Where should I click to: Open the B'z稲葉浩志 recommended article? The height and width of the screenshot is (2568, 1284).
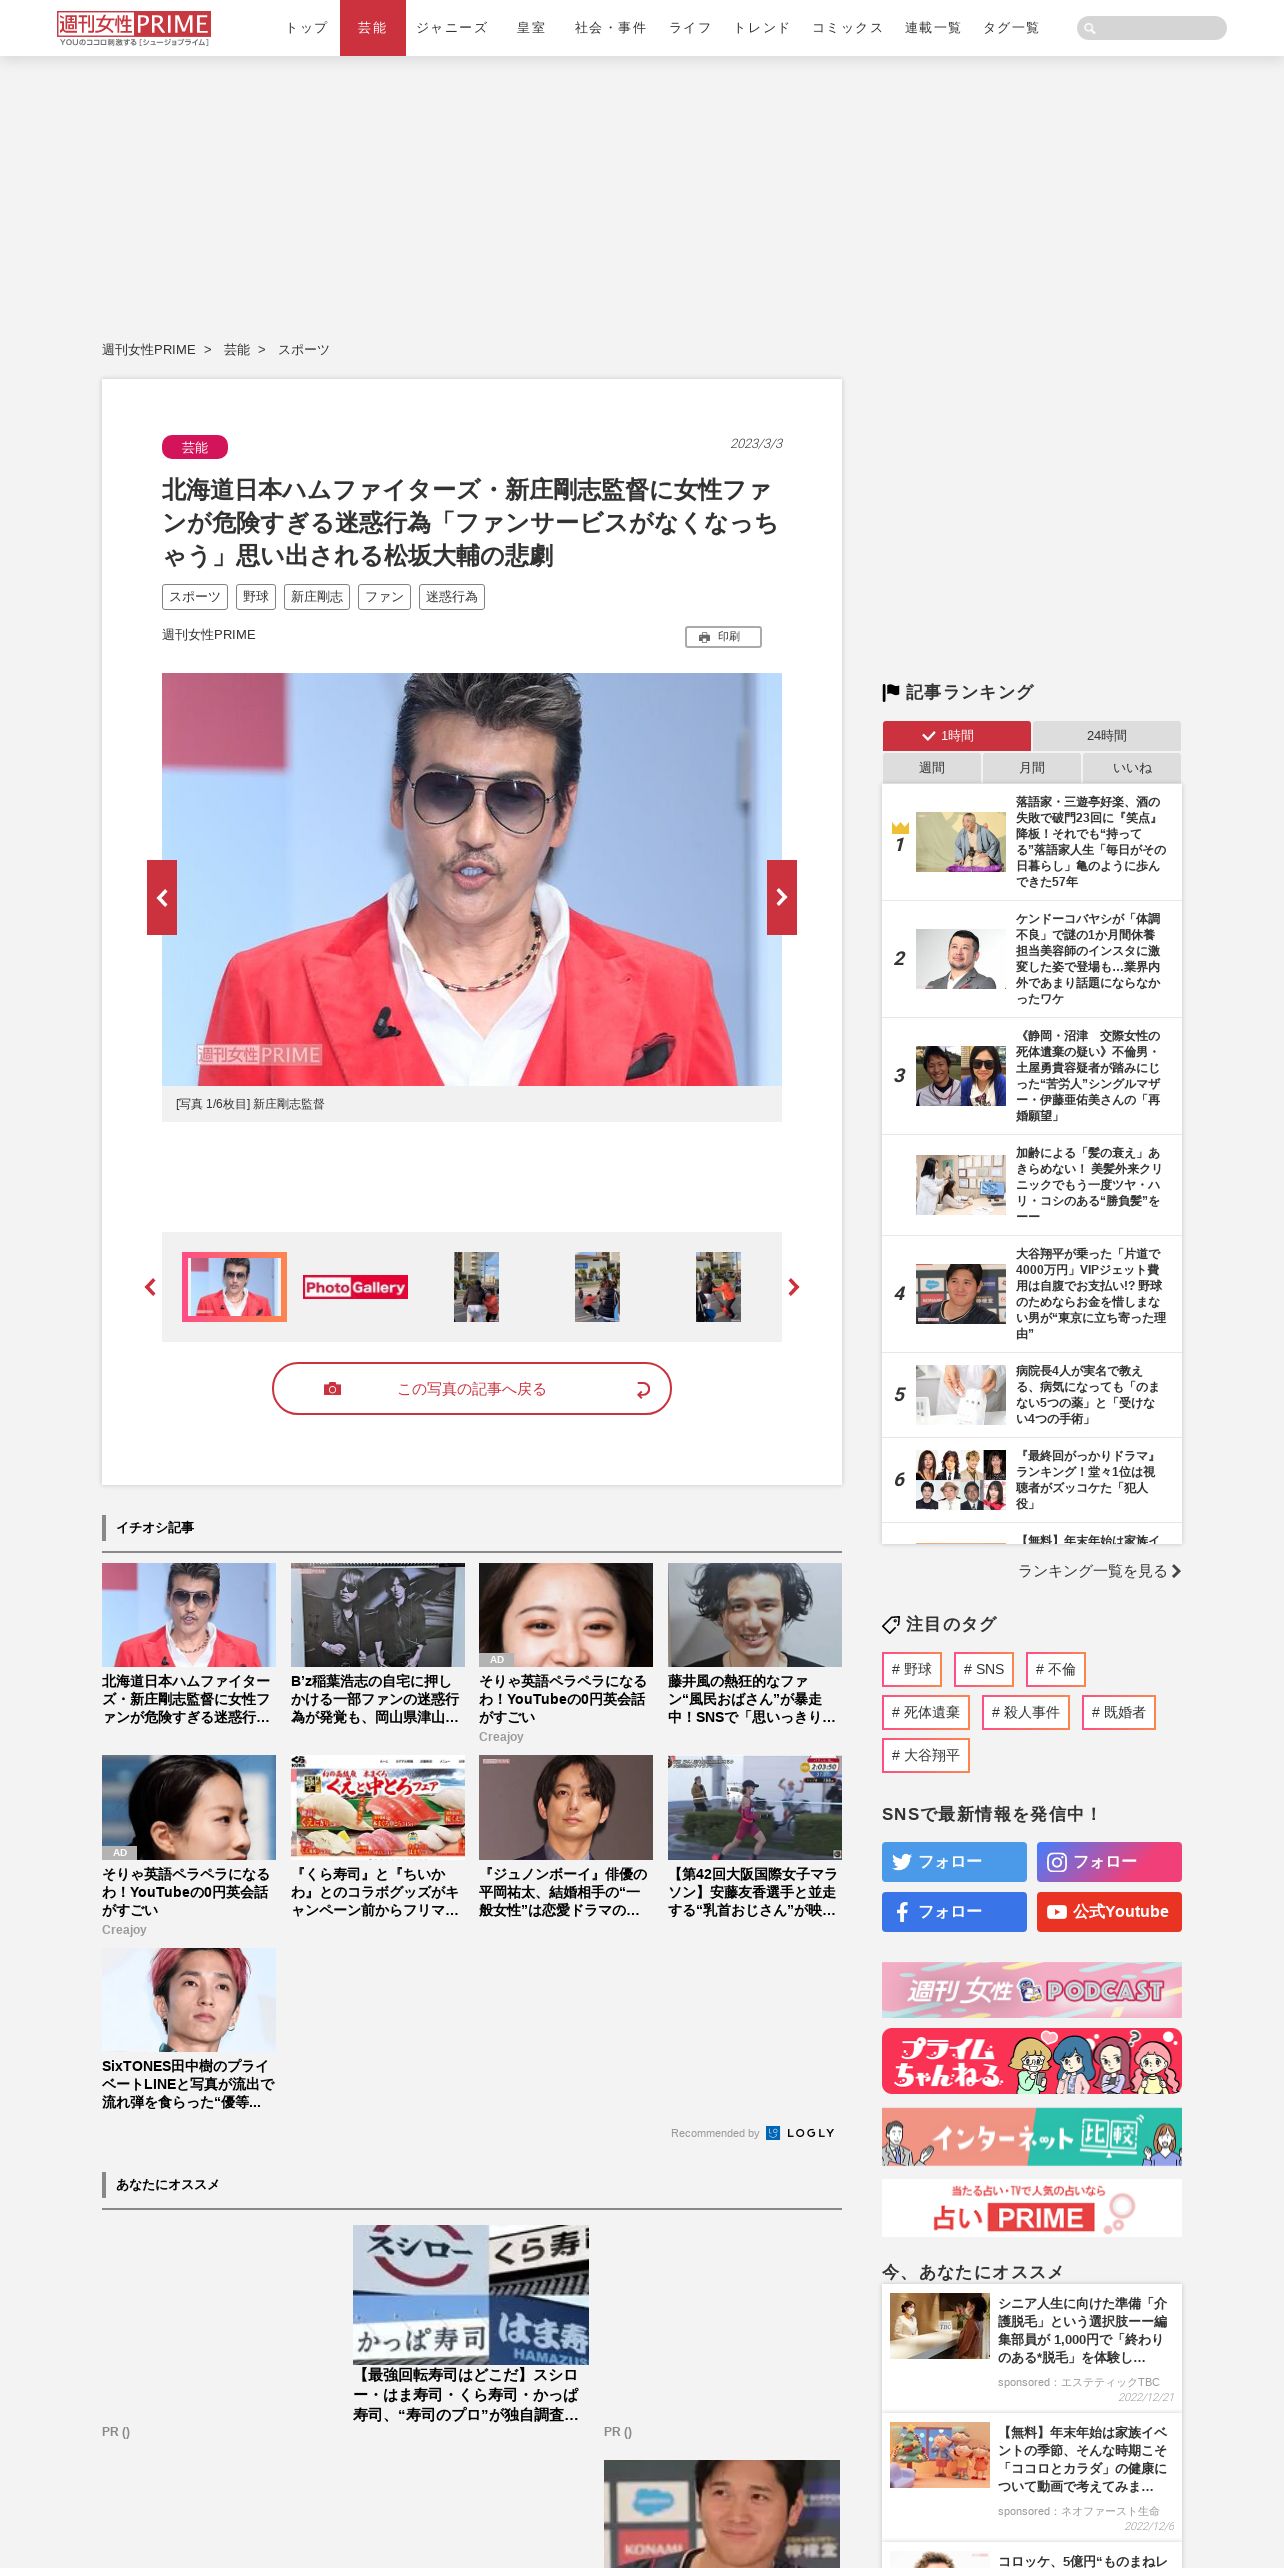[378, 1645]
